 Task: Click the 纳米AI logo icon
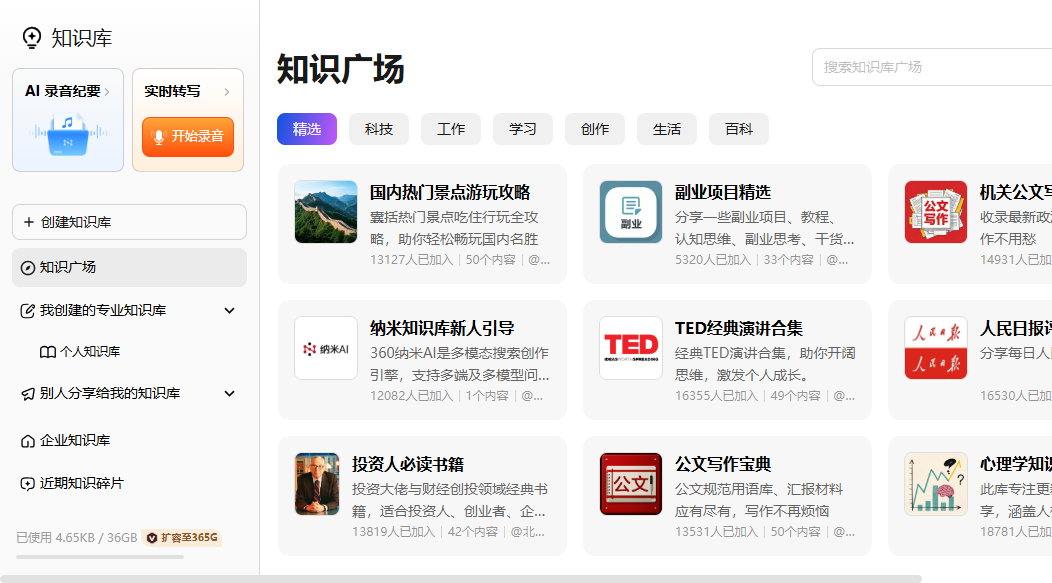coord(326,348)
